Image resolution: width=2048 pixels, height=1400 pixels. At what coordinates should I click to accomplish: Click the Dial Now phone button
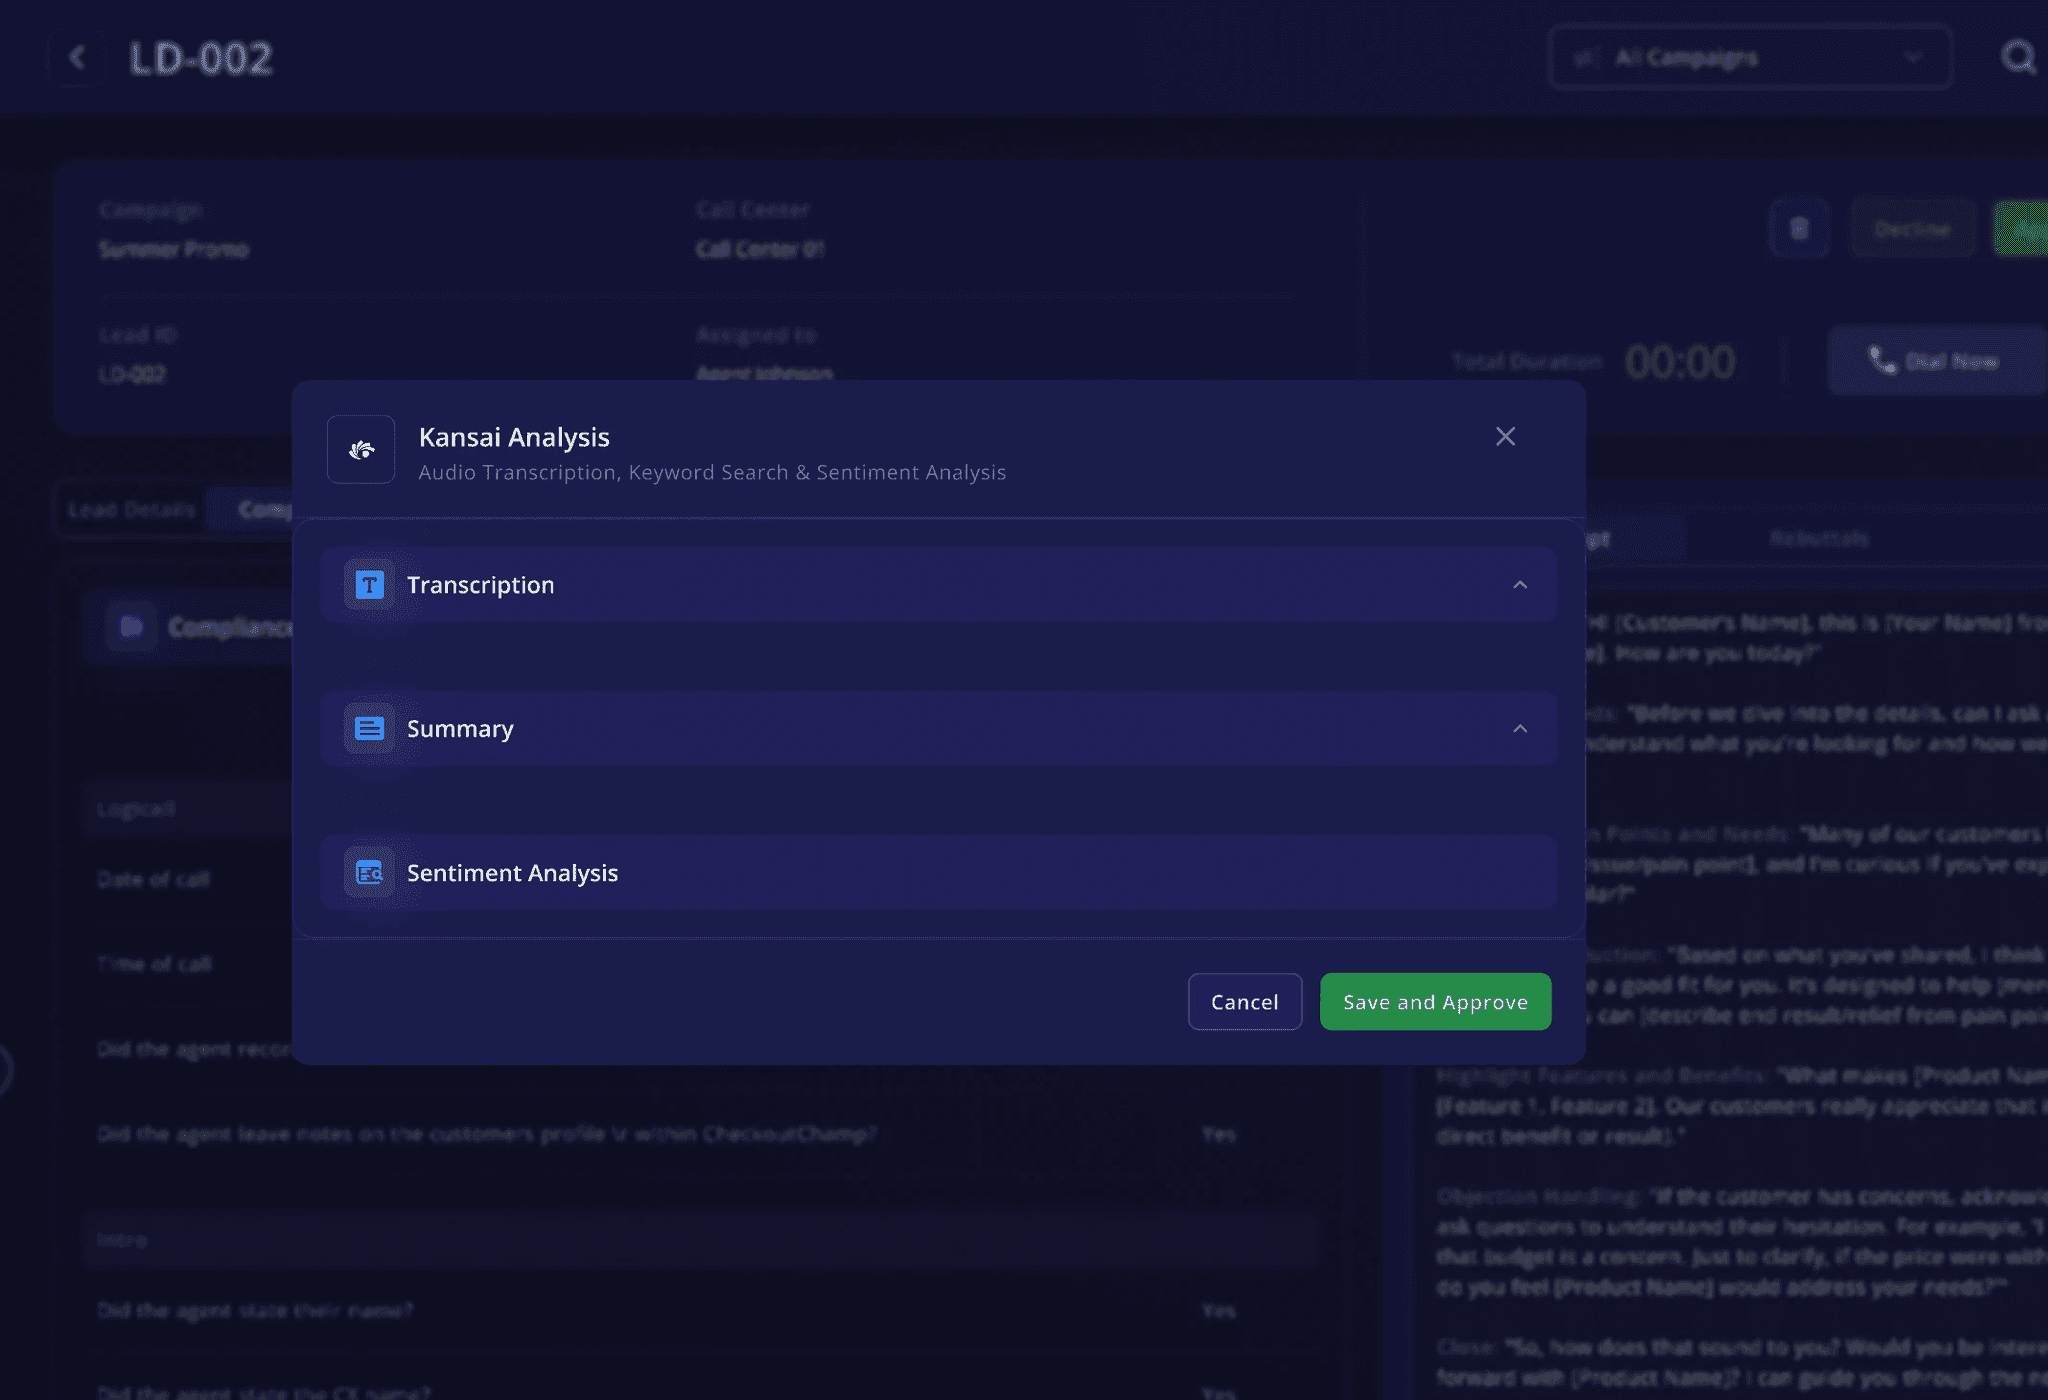[1935, 361]
